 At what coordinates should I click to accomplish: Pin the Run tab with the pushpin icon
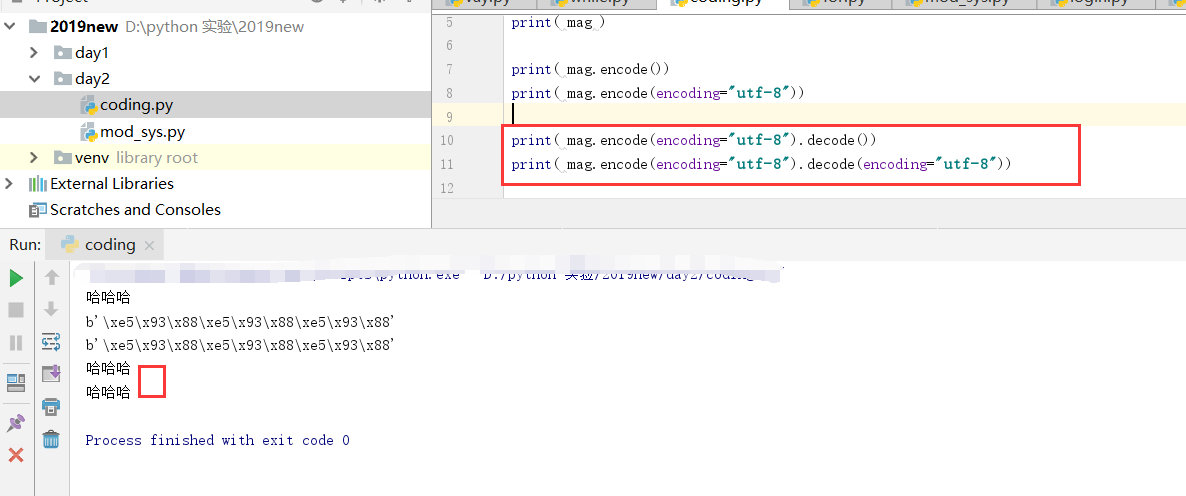[16, 423]
